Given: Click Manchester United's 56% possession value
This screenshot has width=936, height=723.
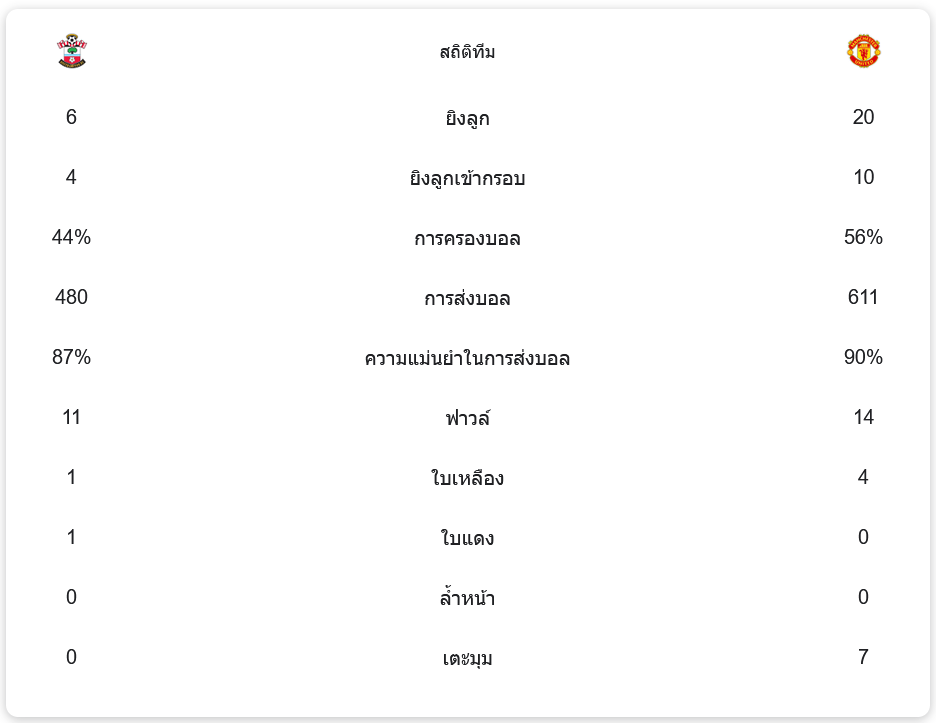Looking at the screenshot, I should point(863,237).
